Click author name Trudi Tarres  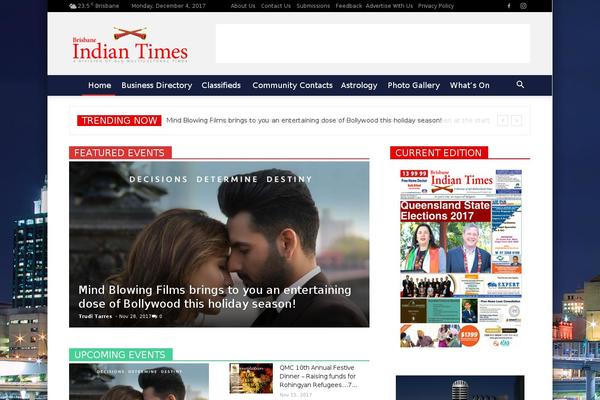(x=95, y=316)
